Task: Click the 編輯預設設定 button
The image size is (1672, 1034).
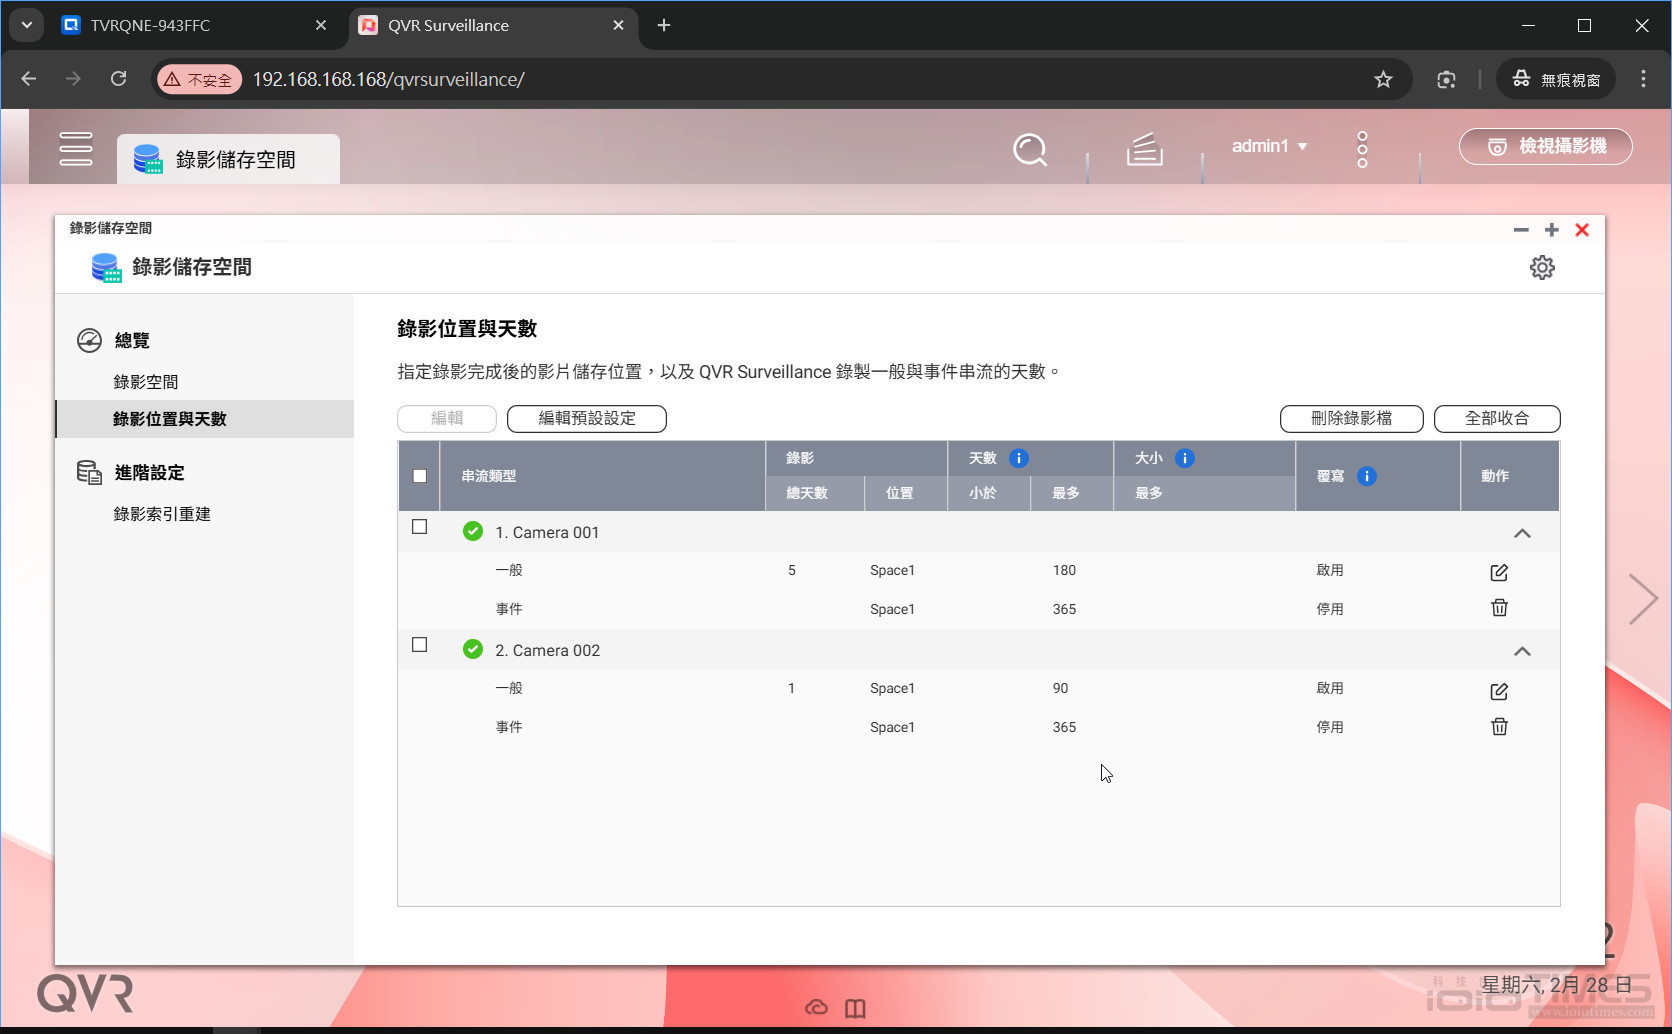Action: [x=587, y=418]
